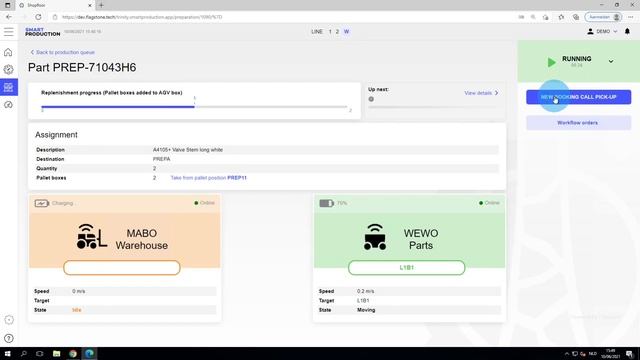Reload the page with browser refresh
640x360 pixels.
[38, 17]
